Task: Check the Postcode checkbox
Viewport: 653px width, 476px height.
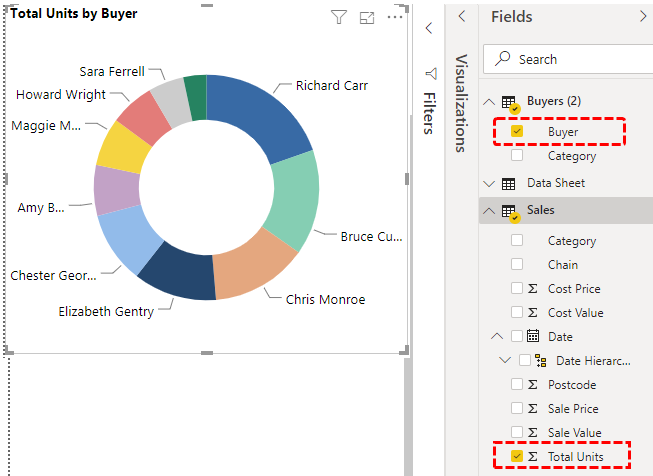Action: pos(517,384)
